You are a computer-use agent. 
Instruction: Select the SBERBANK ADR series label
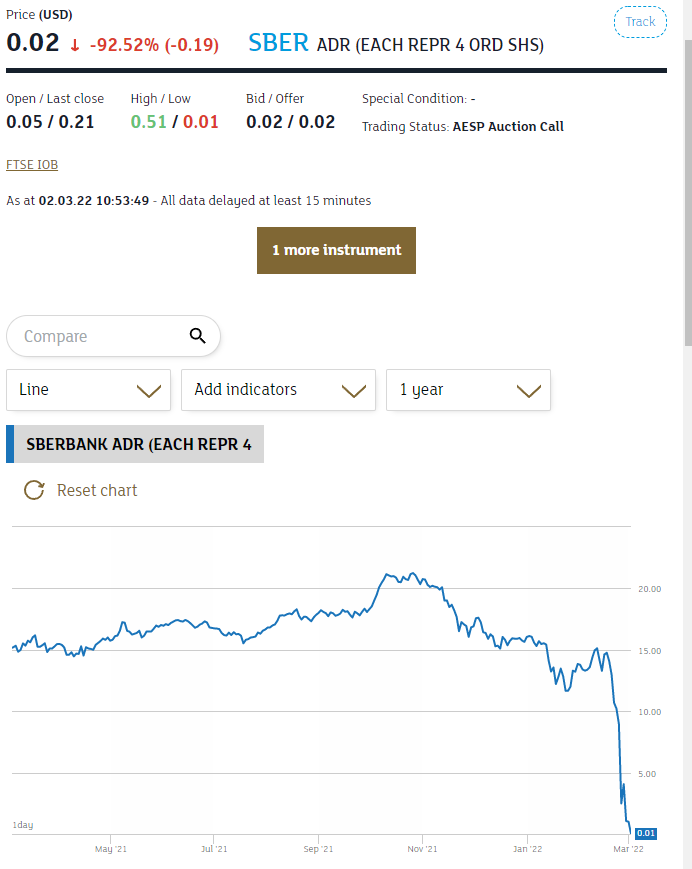pyautogui.click(x=135, y=444)
